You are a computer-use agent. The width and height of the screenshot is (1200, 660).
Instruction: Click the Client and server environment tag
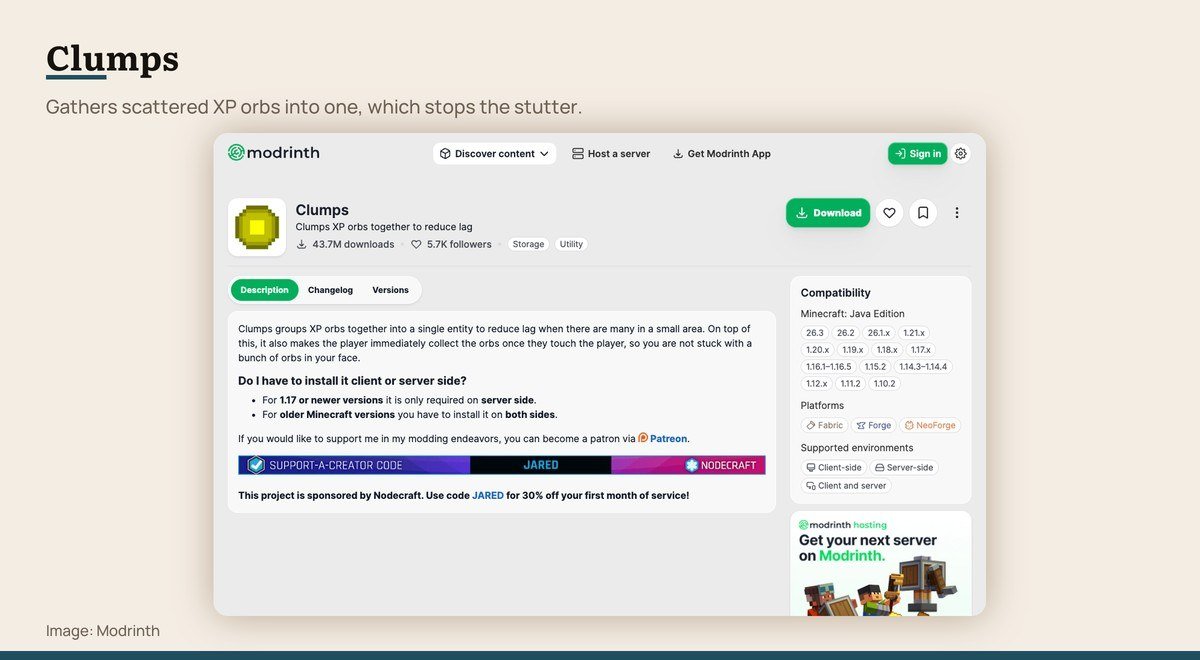point(847,486)
